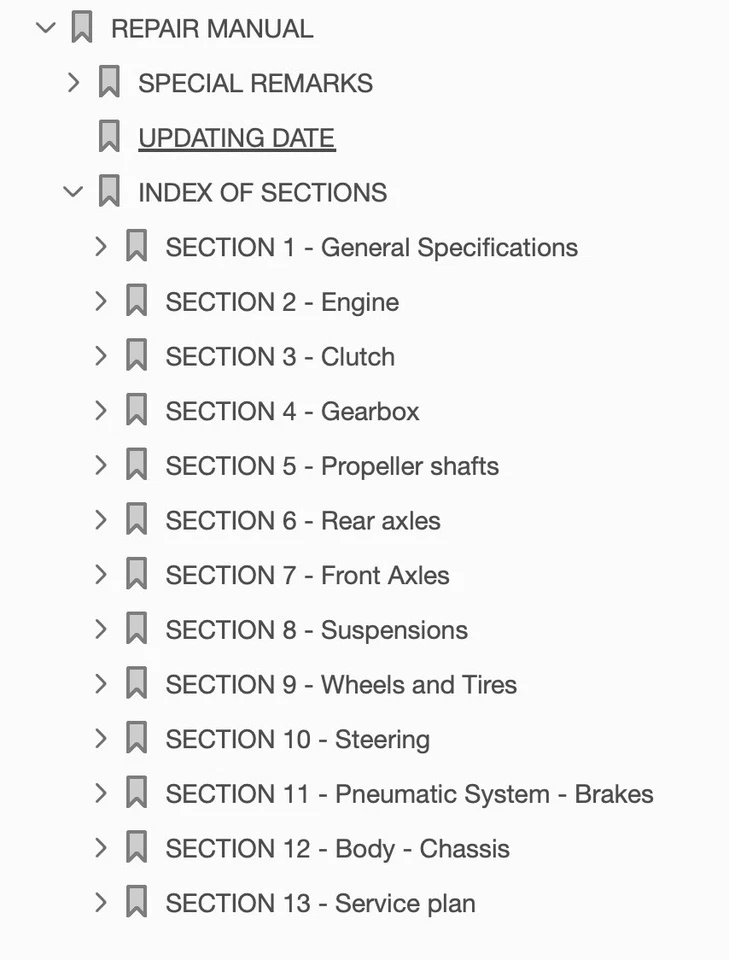Click the bookmark icon beside REPAIR MANUAL
Viewport: 729px width, 960px height.
pos(83,28)
